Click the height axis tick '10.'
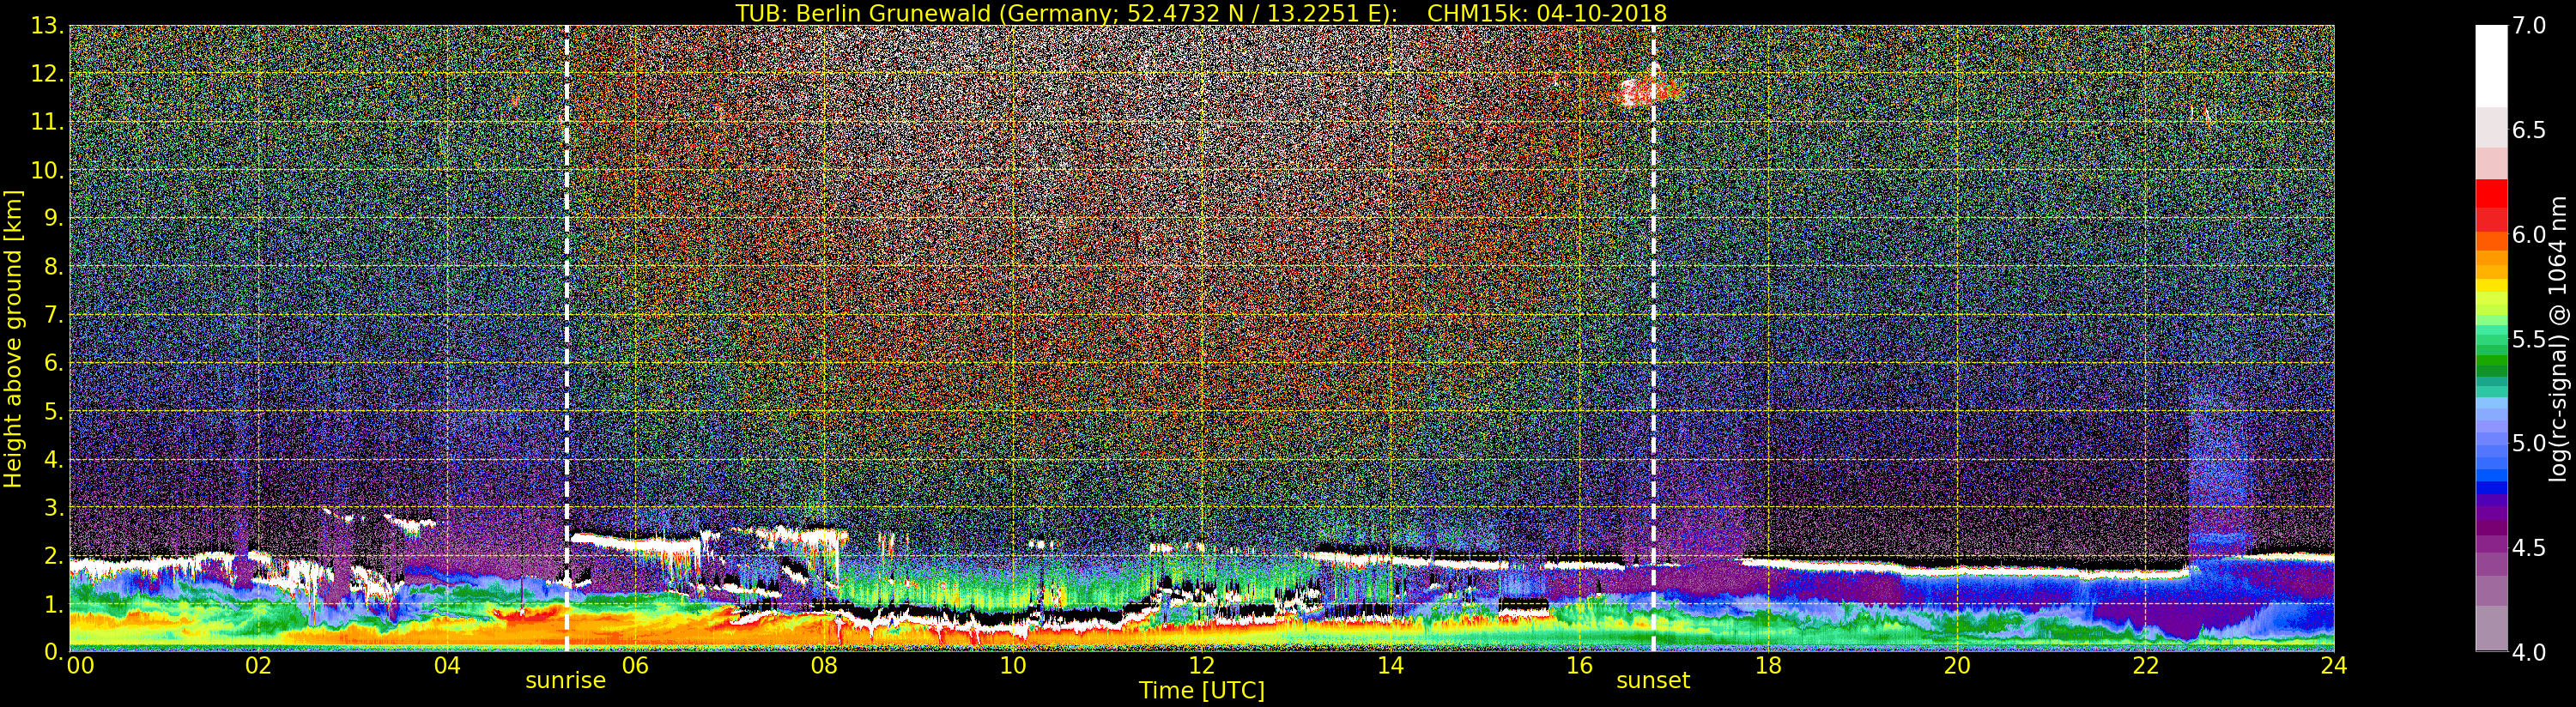Viewport: 2576px width, 707px height. (x=47, y=170)
